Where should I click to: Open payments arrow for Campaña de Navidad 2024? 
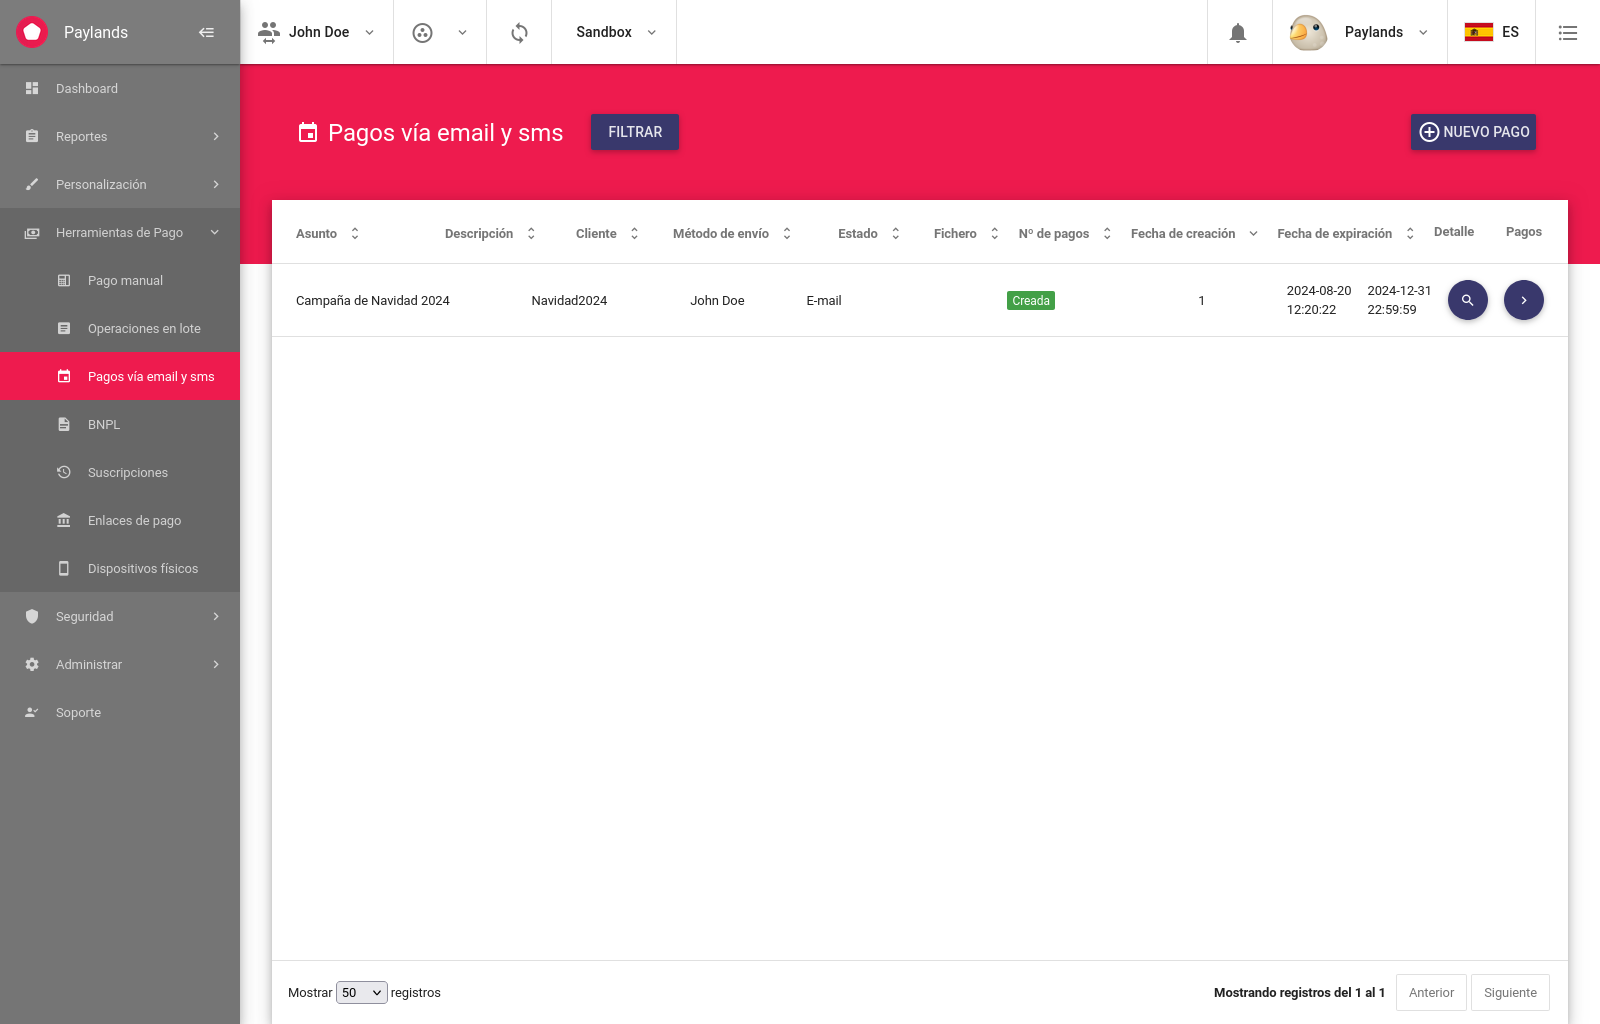[x=1524, y=300]
